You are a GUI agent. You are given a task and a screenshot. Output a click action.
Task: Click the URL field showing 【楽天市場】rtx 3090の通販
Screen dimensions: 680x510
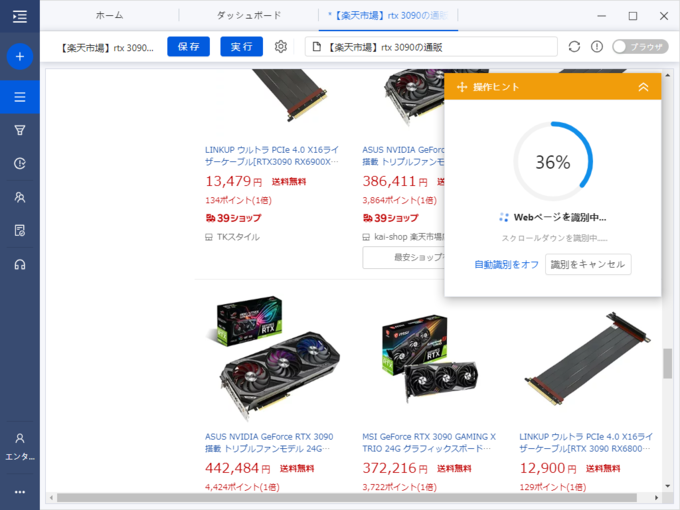point(431,47)
